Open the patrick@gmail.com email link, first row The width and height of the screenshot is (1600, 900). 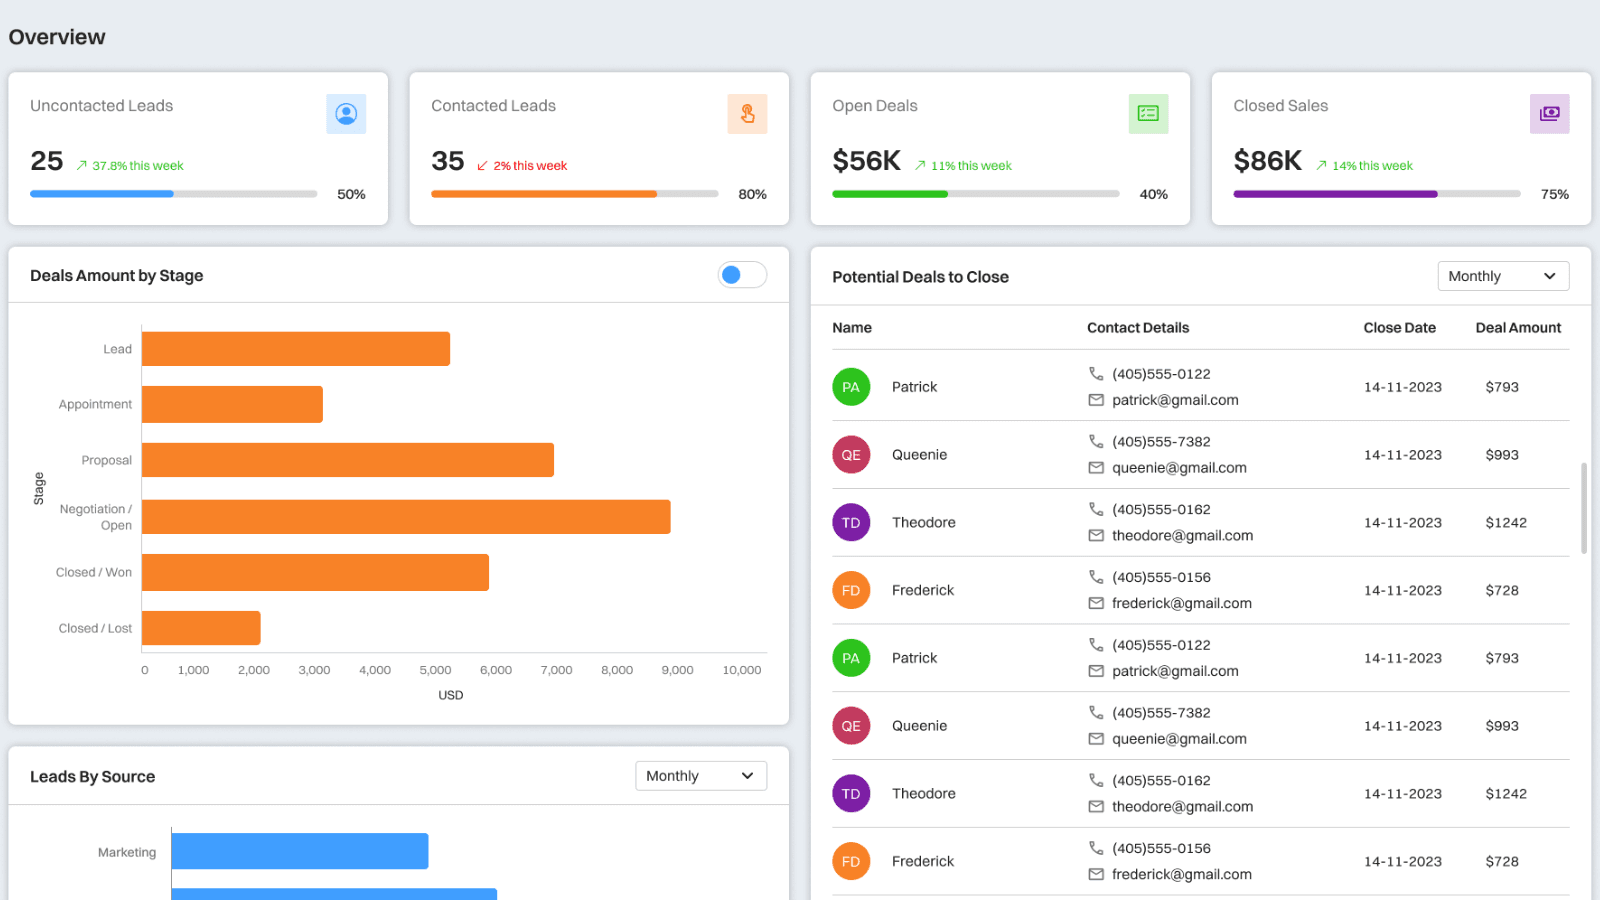pyautogui.click(x=1175, y=400)
